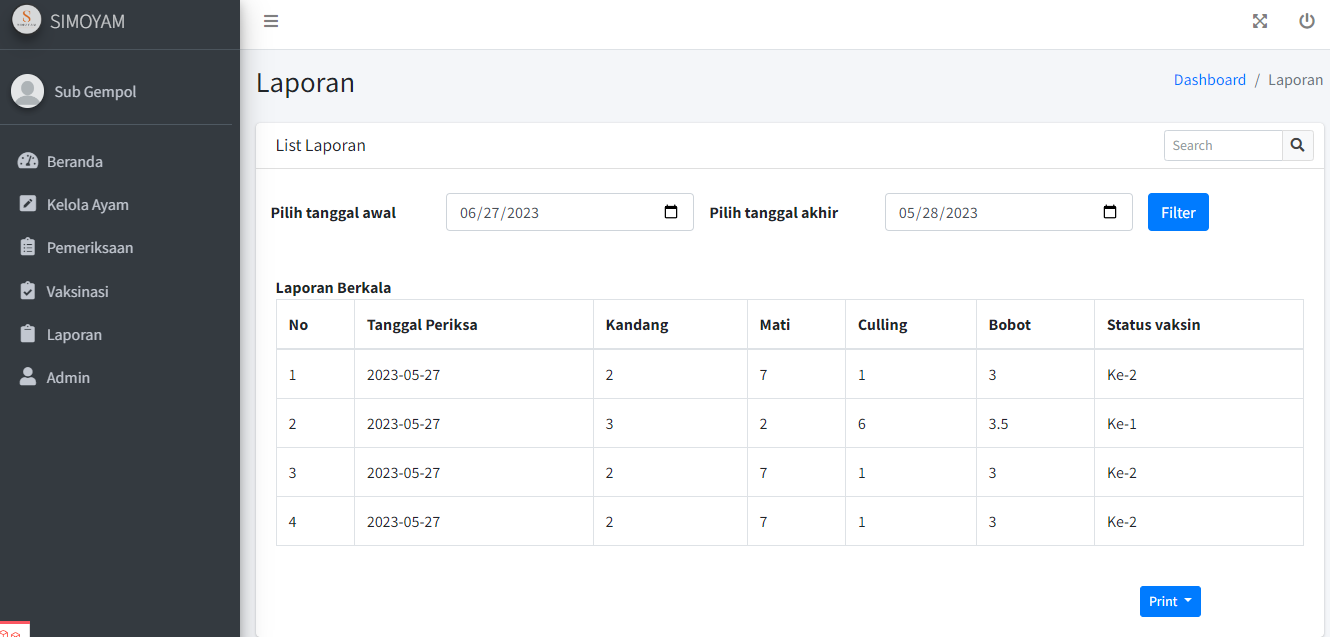This screenshot has width=1330, height=637.
Task: Open Admin via the person icon
Action: tap(27, 377)
